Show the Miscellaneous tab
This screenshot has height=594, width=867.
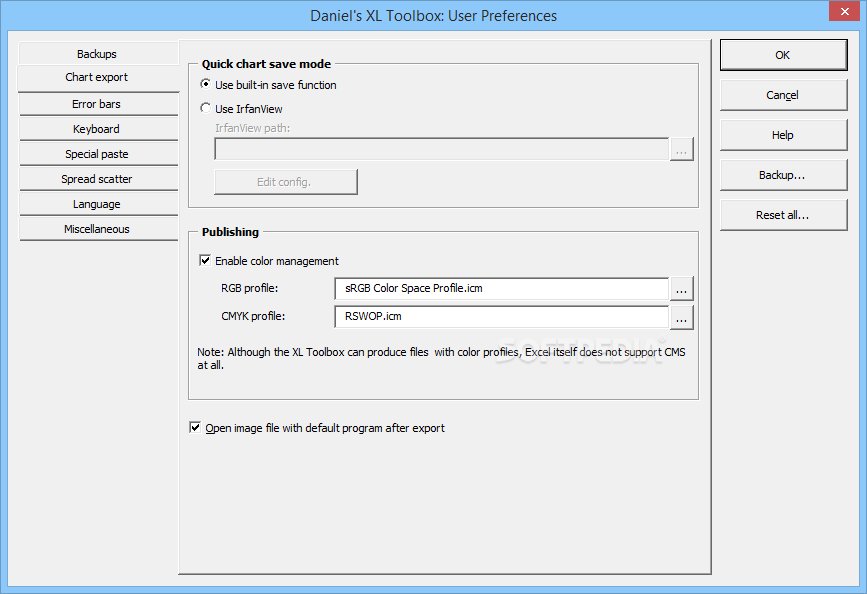tap(98, 229)
